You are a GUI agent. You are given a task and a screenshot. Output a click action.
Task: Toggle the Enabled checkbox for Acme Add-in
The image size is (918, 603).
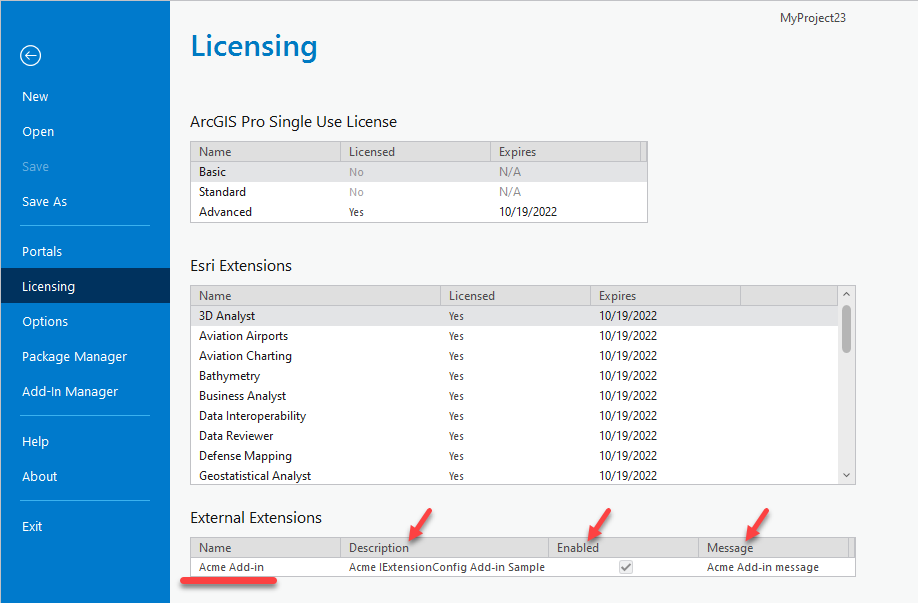pyautogui.click(x=625, y=566)
